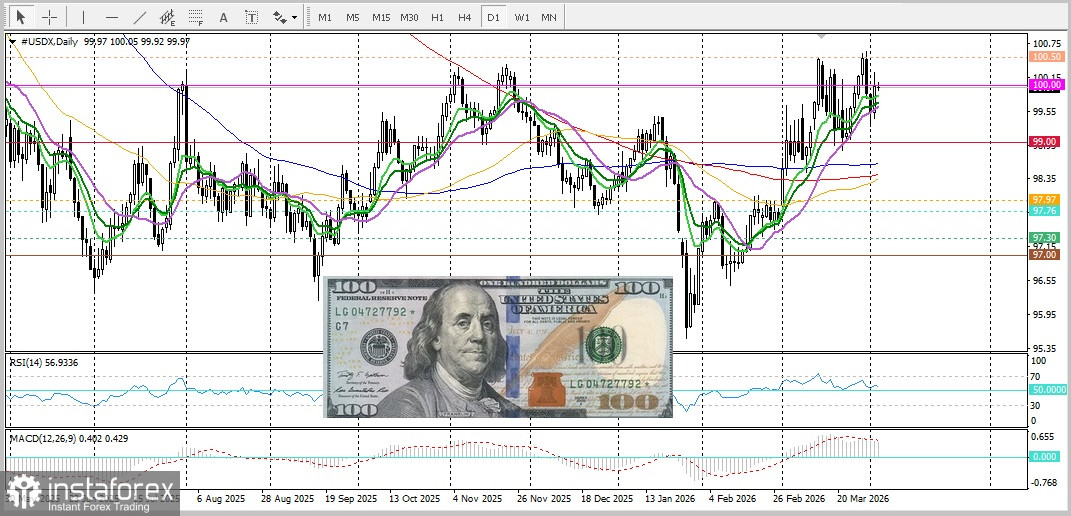1071x516 pixels.
Task: Select the text tool A
Action: point(223,17)
